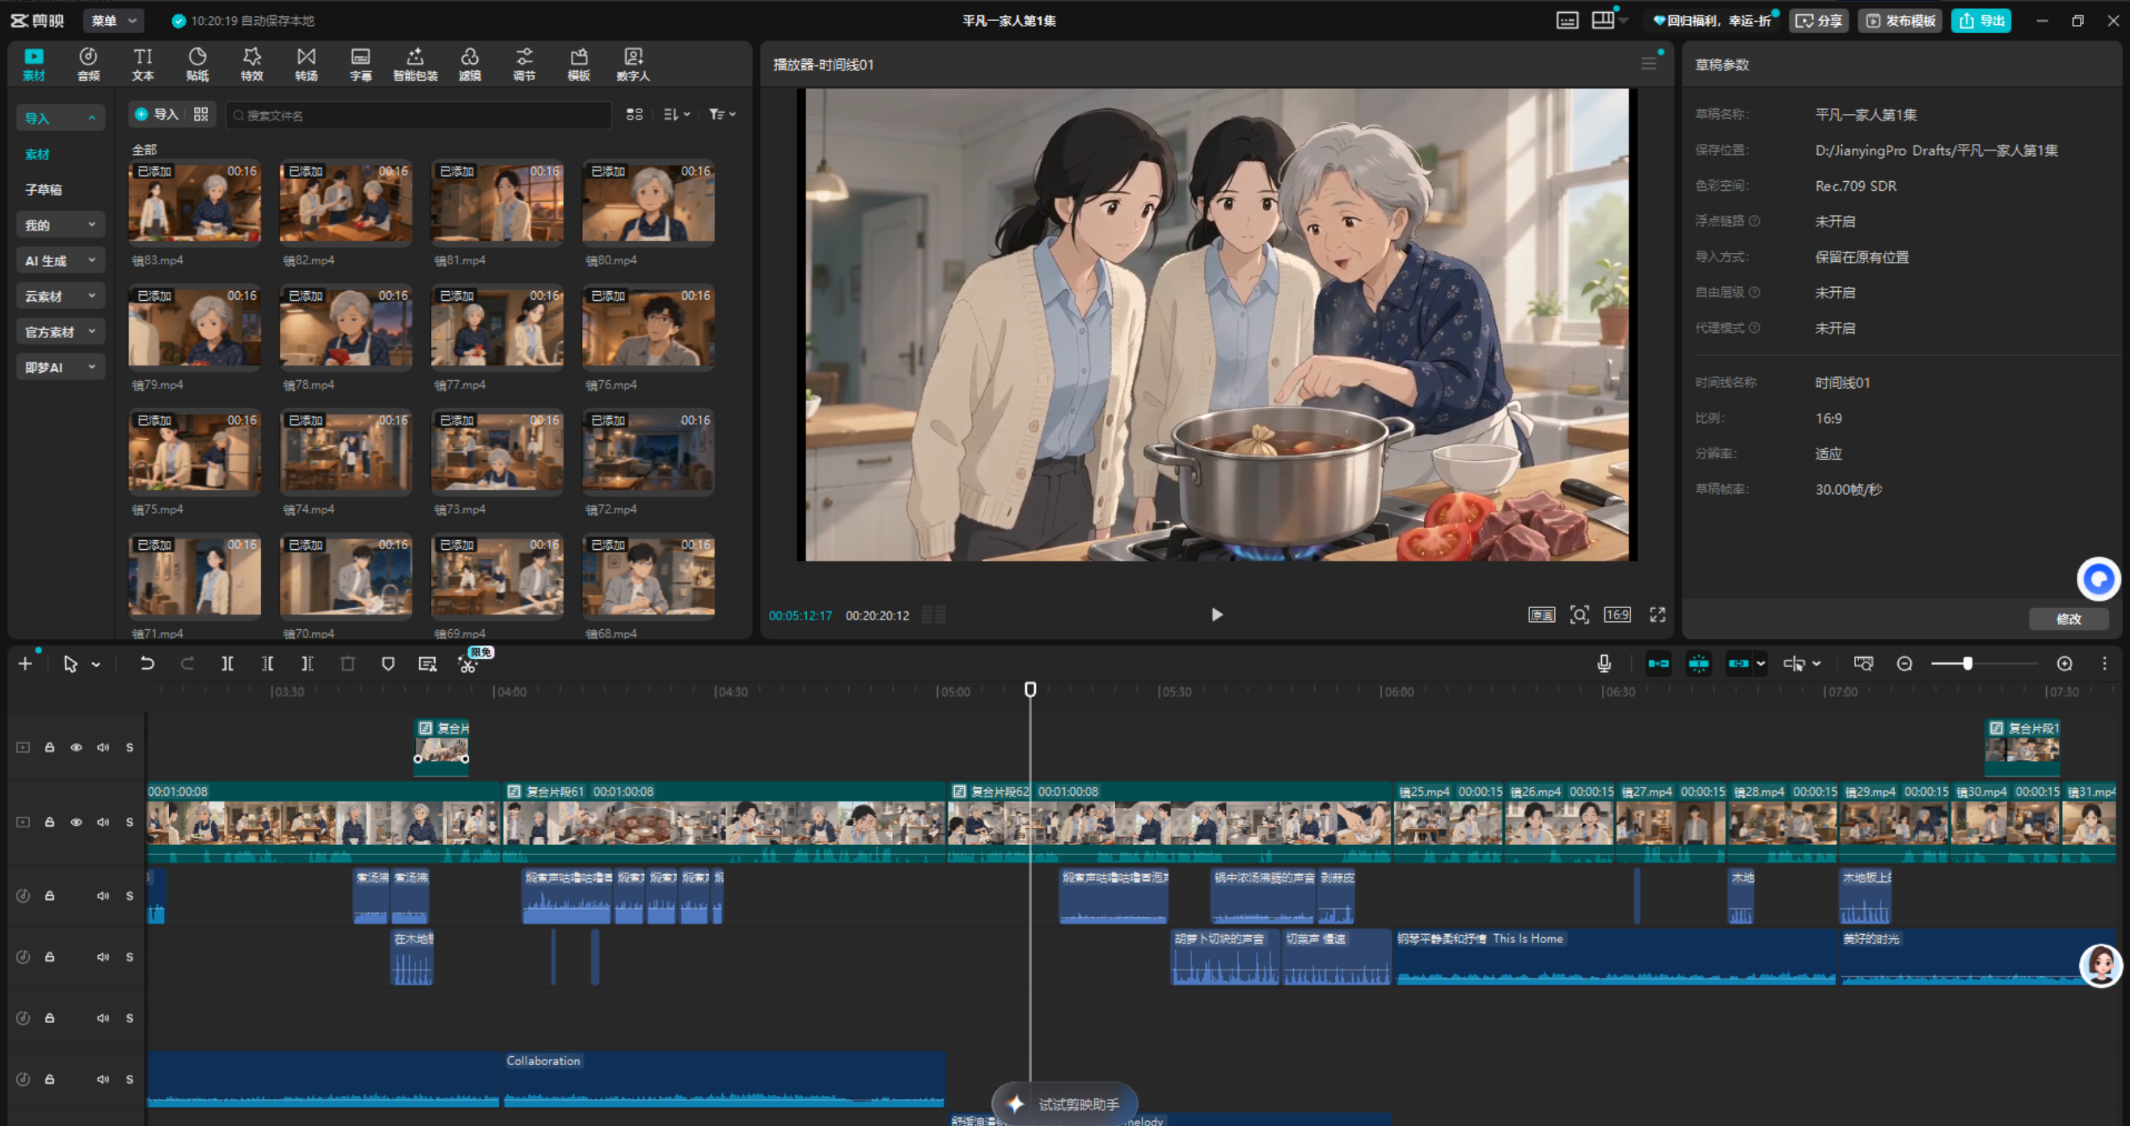Screen dimensions: 2130x1126
Task: Click the 发布模板 publish template button
Action: (x=1900, y=20)
